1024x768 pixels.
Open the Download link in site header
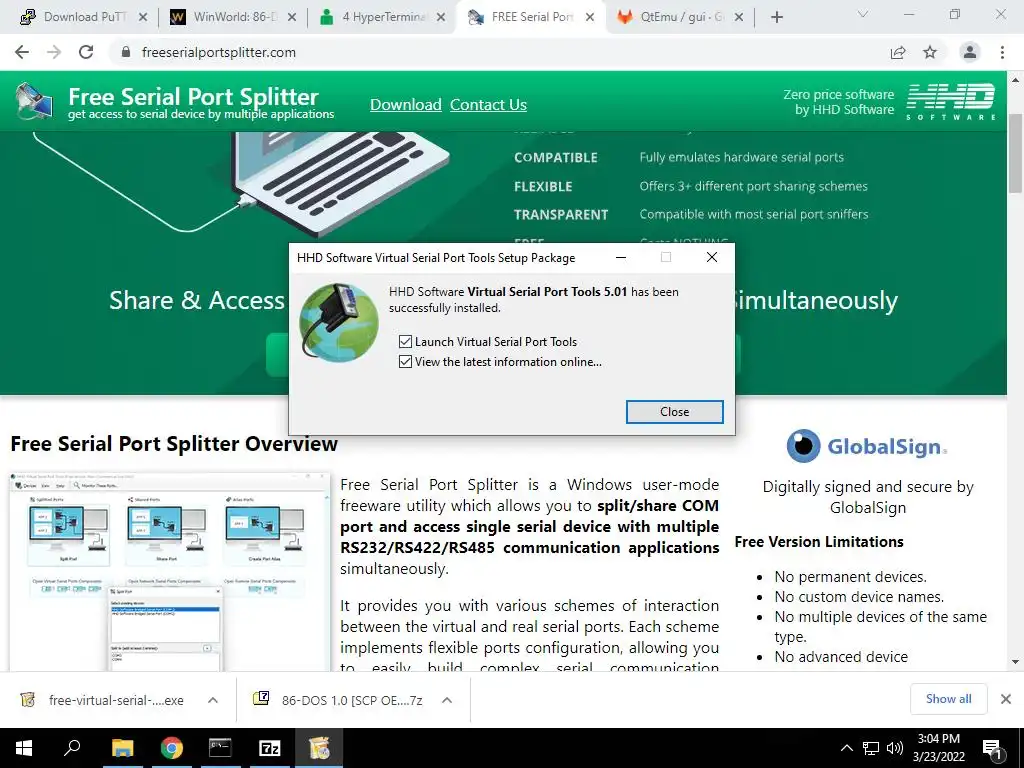click(x=406, y=104)
